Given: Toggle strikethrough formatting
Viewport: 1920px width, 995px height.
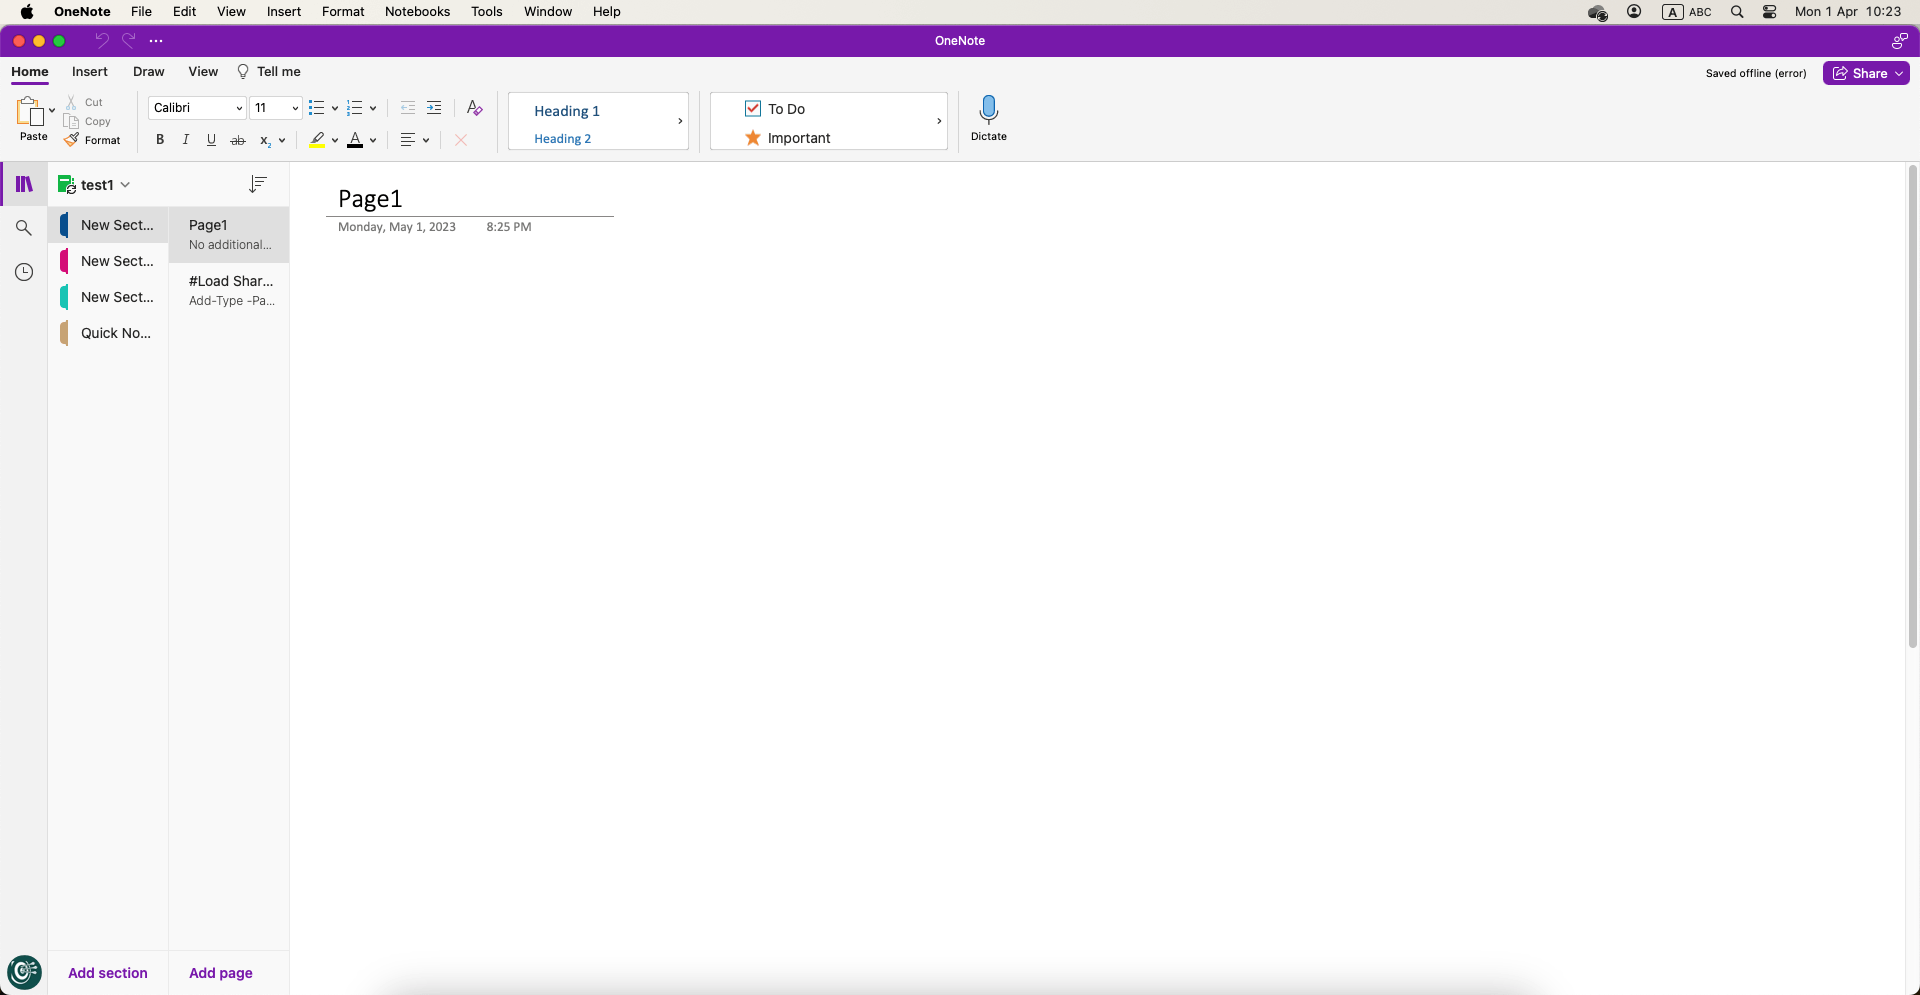Looking at the screenshot, I should tap(238, 140).
